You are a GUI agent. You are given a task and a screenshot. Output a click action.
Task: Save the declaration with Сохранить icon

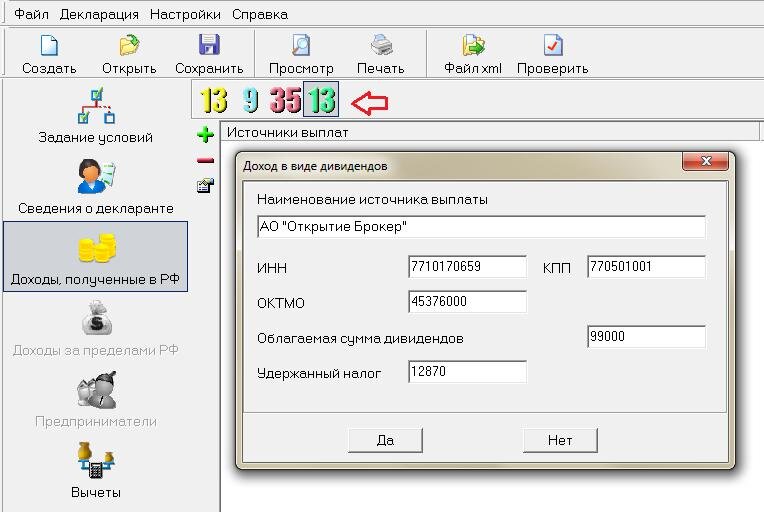(x=209, y=45)
